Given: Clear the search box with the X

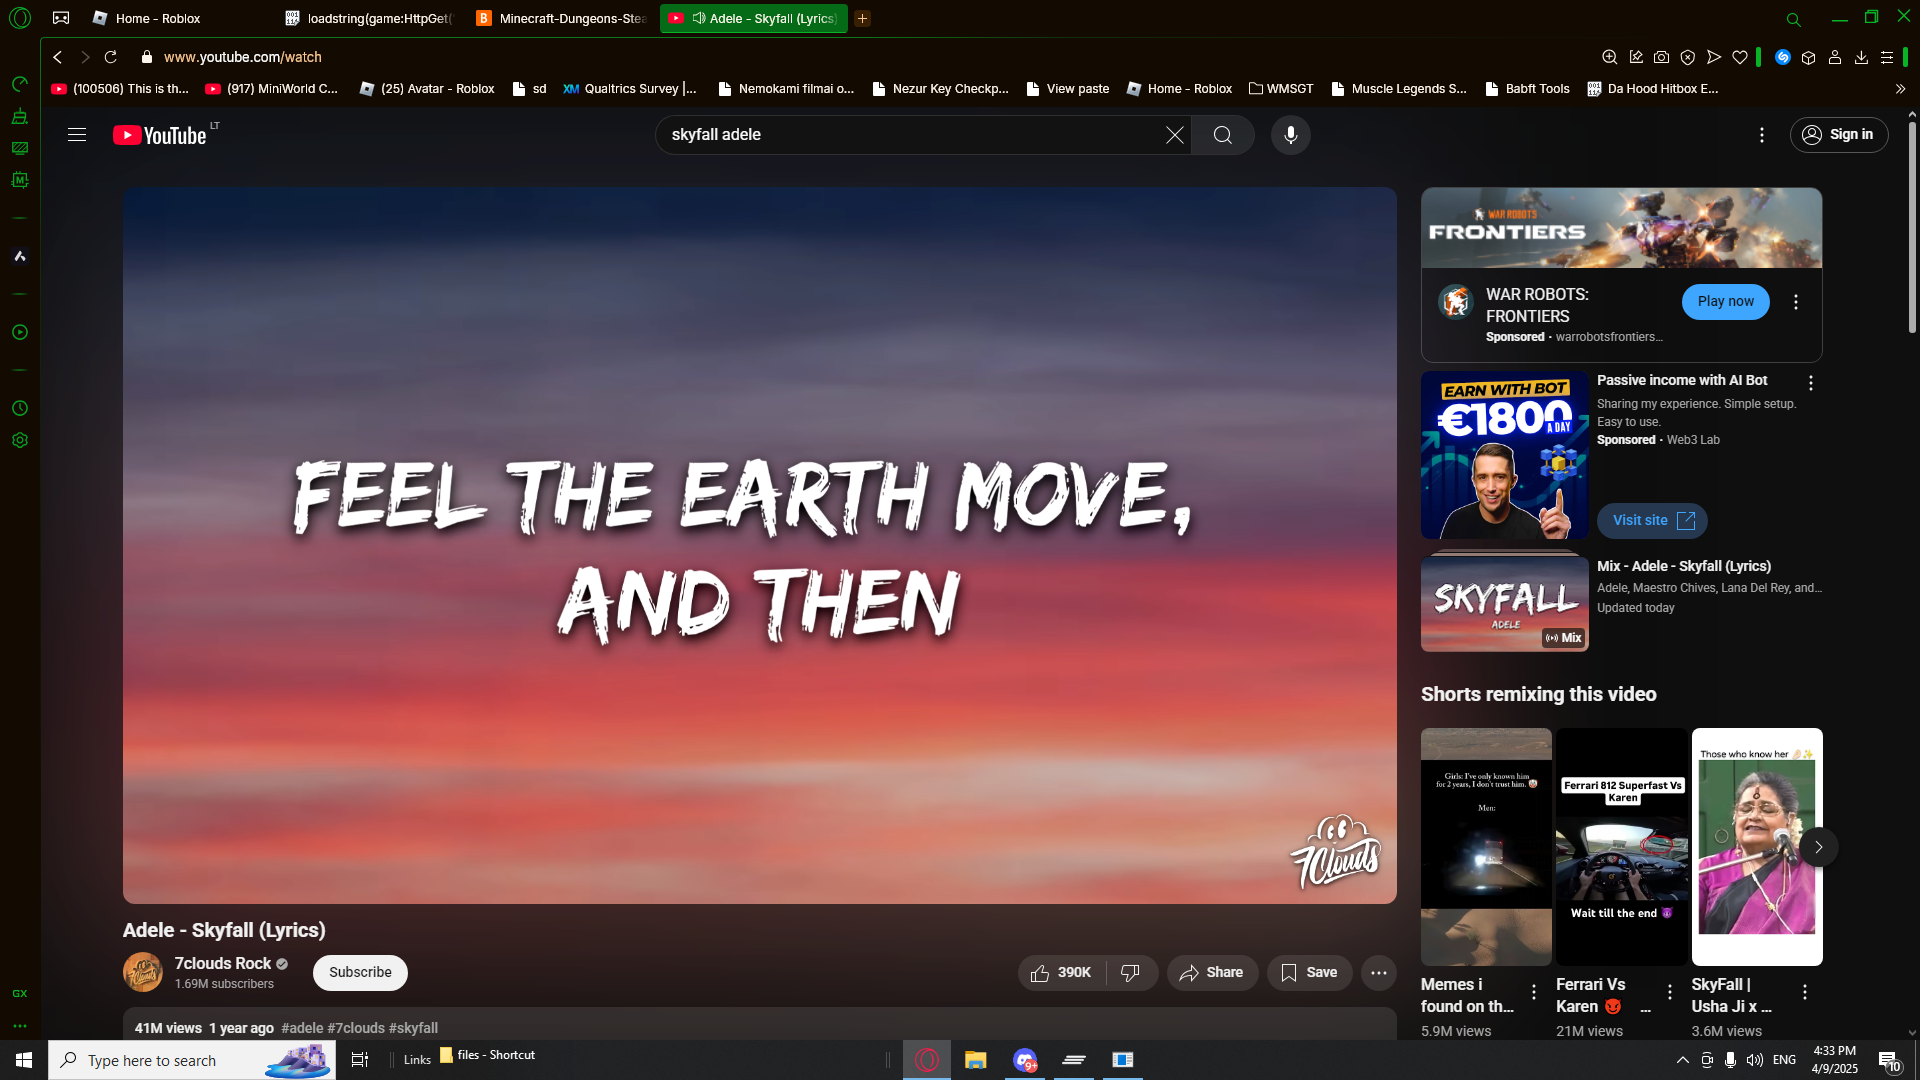Looking at the screenshot, I should tap(1174, 135).
